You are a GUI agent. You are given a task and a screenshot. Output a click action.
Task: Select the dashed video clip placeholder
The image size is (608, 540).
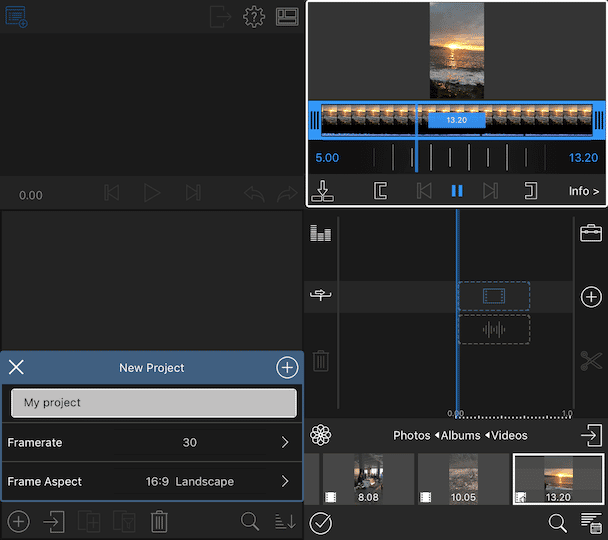pos(494,296)
